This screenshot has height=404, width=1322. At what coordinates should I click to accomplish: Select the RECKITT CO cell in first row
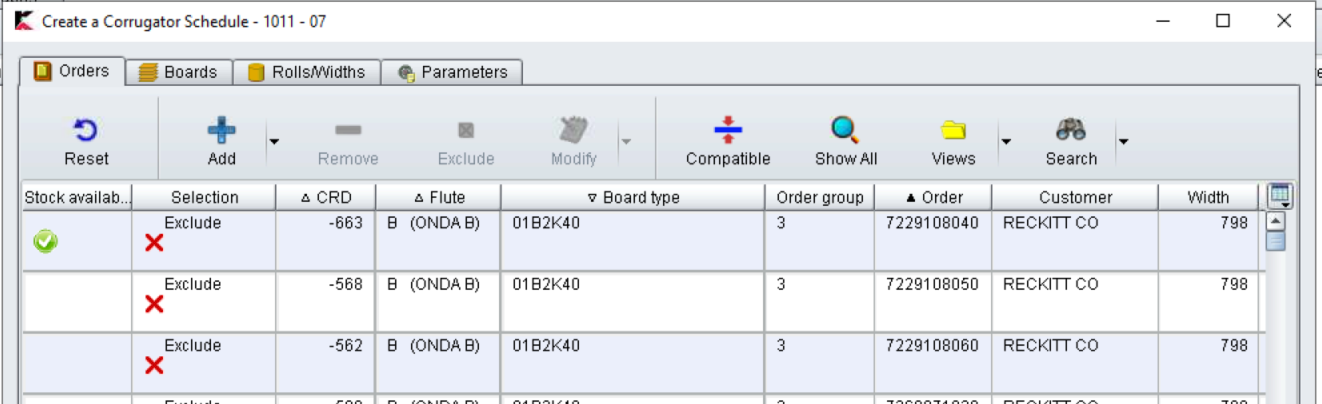1050,224
